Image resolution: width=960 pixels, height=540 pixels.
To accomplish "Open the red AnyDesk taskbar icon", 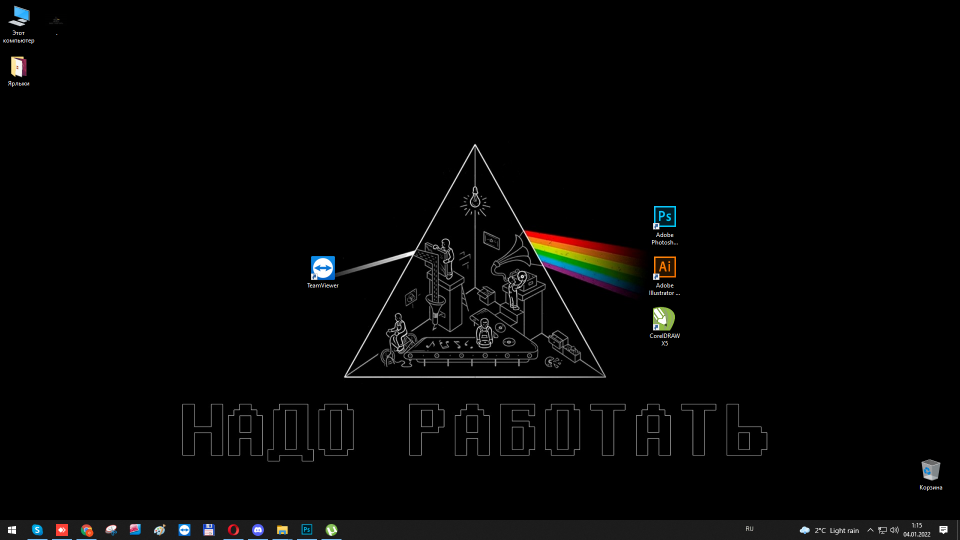I will click(62, 530).
